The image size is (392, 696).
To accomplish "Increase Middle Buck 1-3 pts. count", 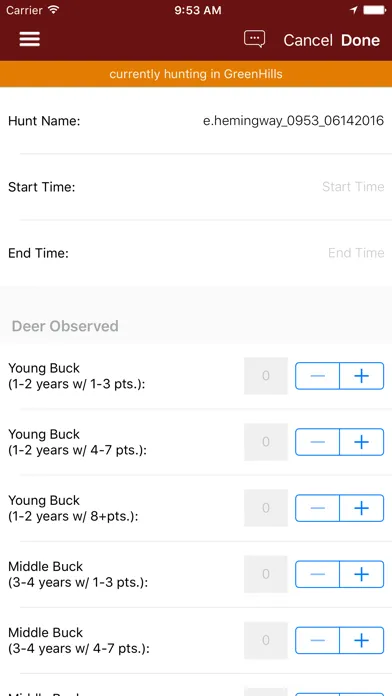I will pyautogui.click(x=361, y=574).
